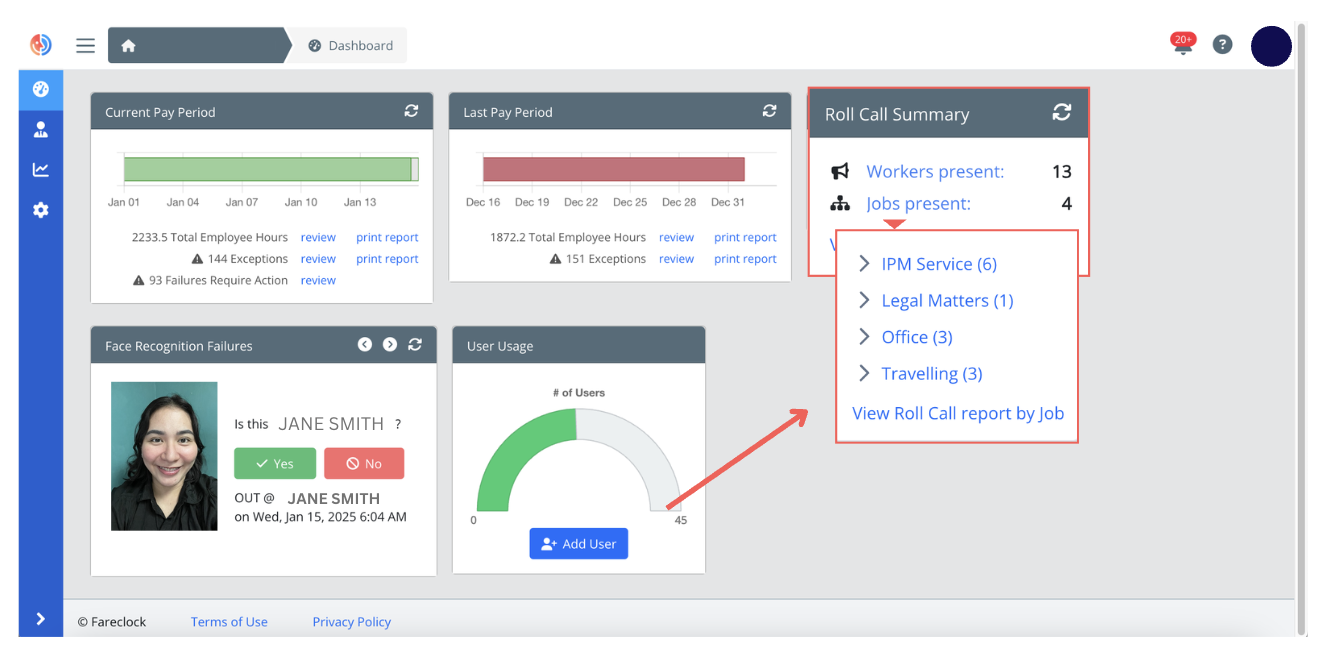Select the Dashboard breadcrumb item

tap(351, 46)
